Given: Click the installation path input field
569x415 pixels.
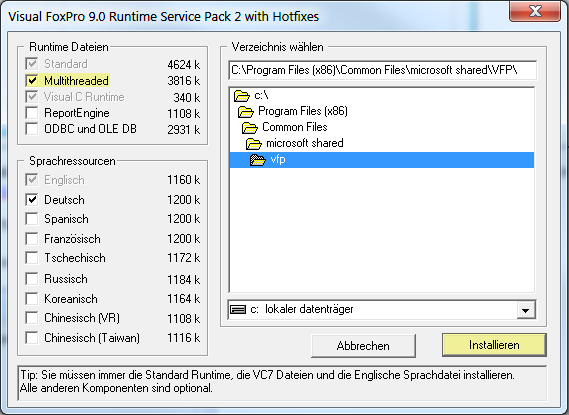Looking at the screenshot, I should [382, 70].
